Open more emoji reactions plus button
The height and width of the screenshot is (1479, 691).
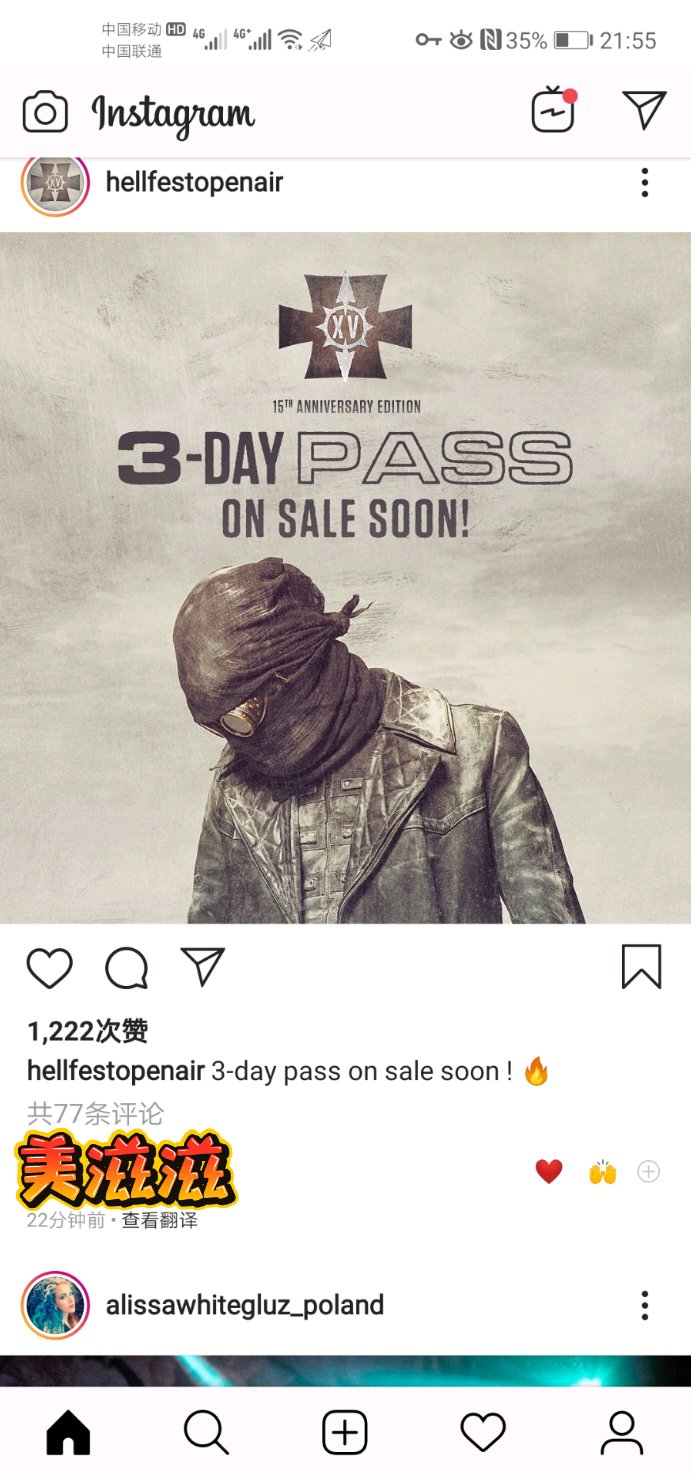pos(649,1171)
